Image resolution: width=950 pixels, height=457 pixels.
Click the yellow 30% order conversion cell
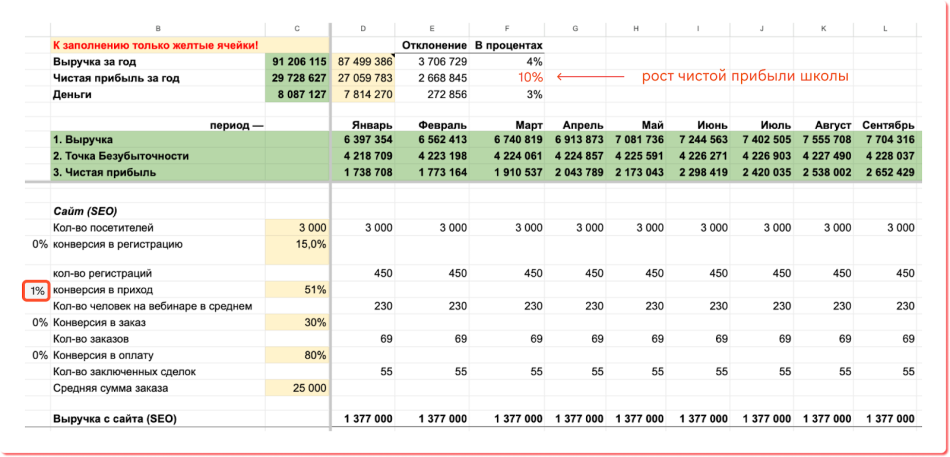point(297,322)
